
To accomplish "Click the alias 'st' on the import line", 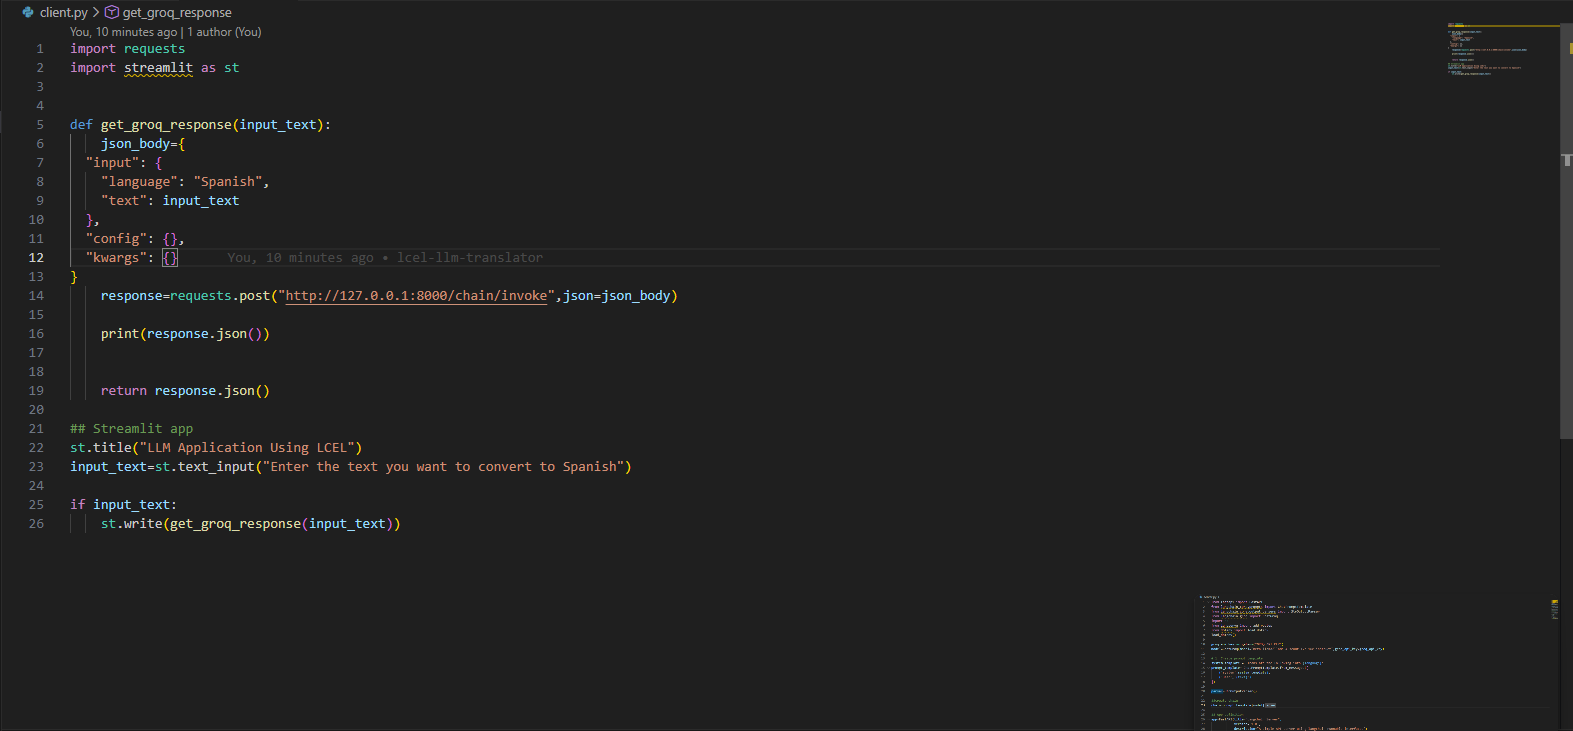I will [231, 68].
